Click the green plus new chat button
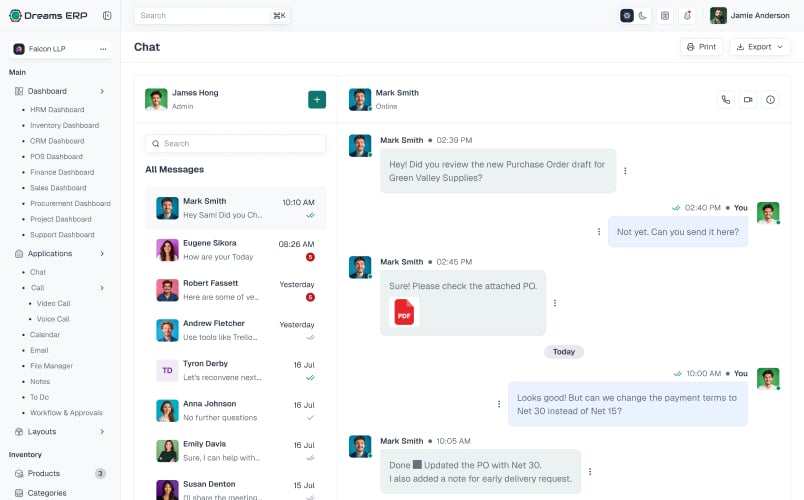804x500 pixels. click(x=317, y=99)
